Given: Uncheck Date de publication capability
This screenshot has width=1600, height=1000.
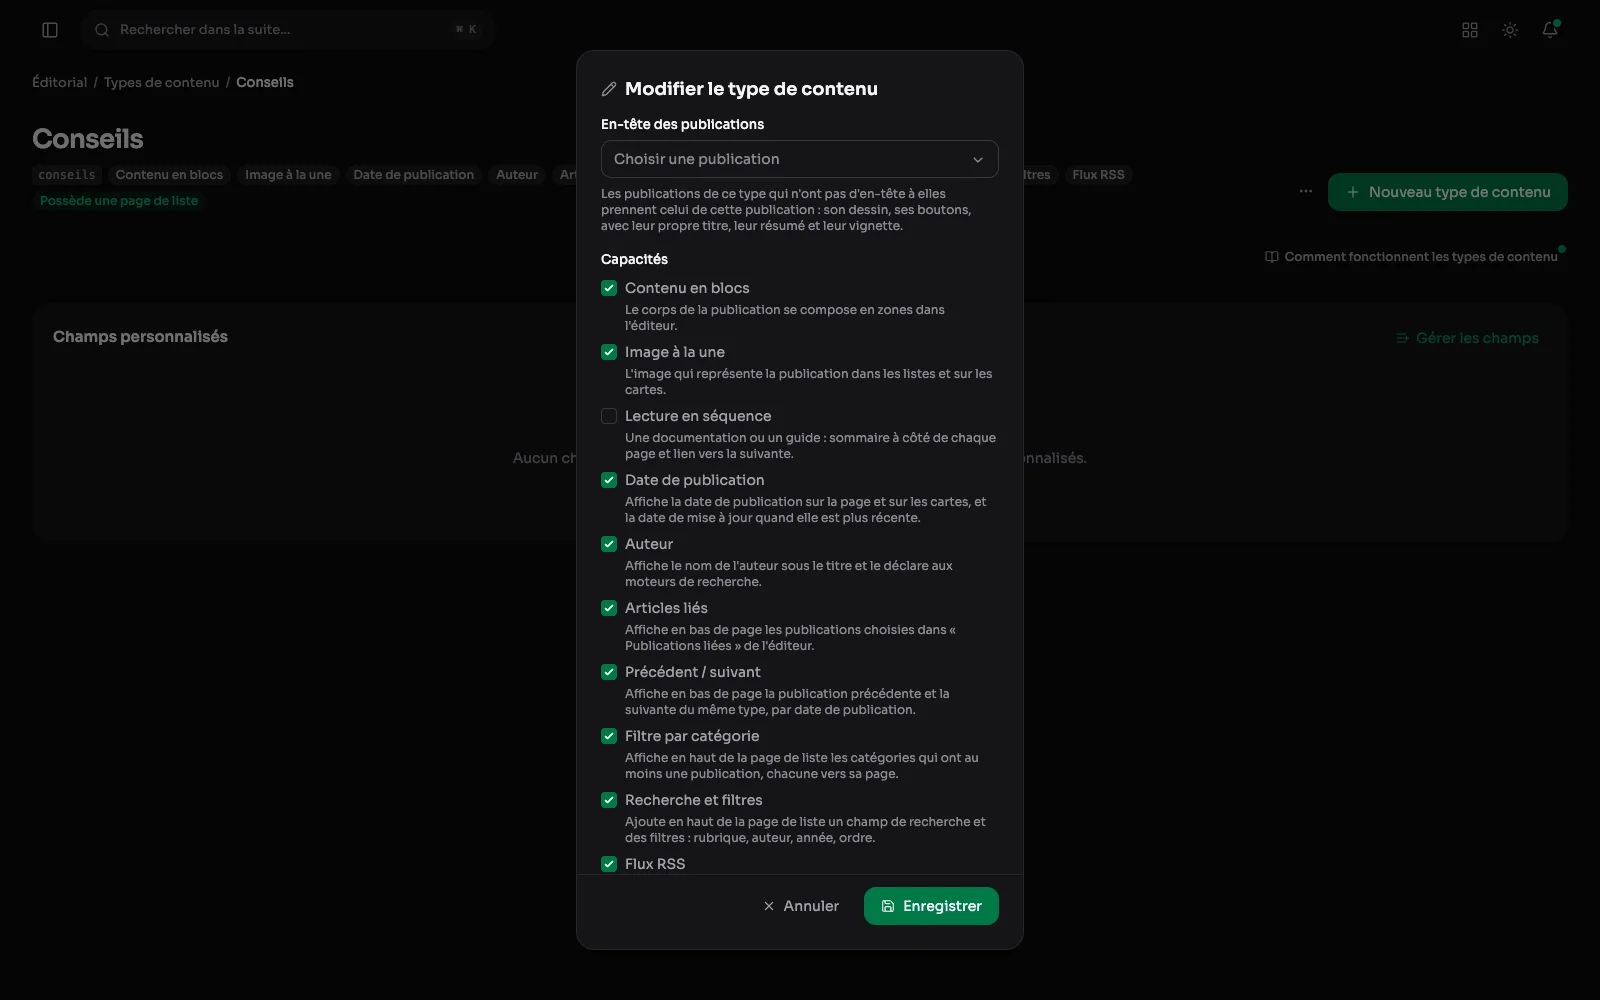Looking at the screenshot, I should (609, 480).
